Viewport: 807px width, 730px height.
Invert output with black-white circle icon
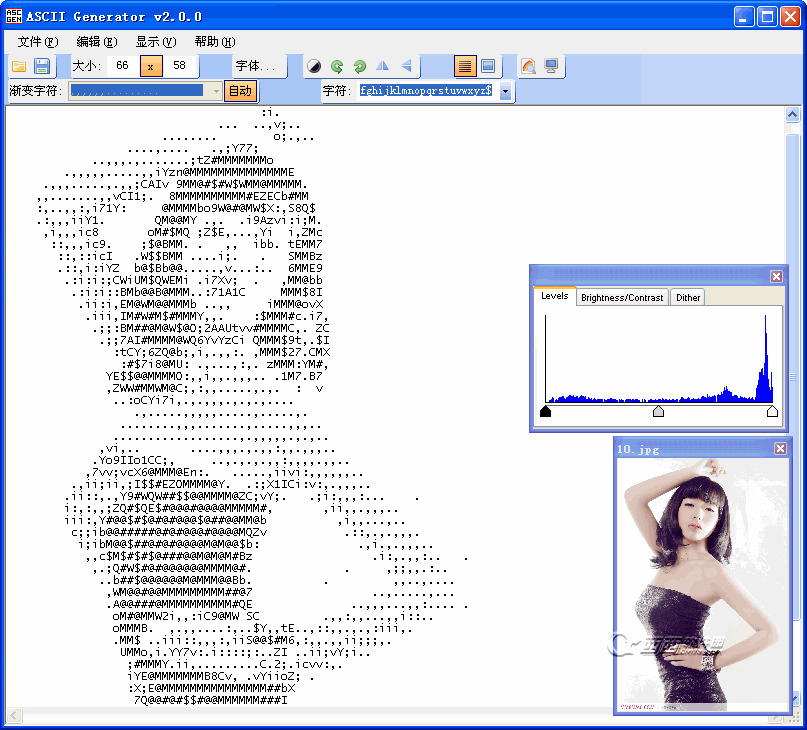coord(314,66)
